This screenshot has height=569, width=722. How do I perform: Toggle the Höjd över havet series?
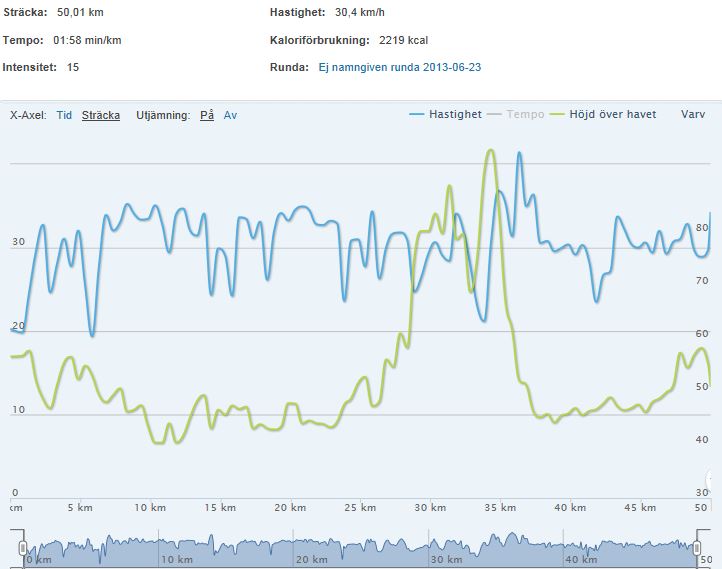click(613, 115)
